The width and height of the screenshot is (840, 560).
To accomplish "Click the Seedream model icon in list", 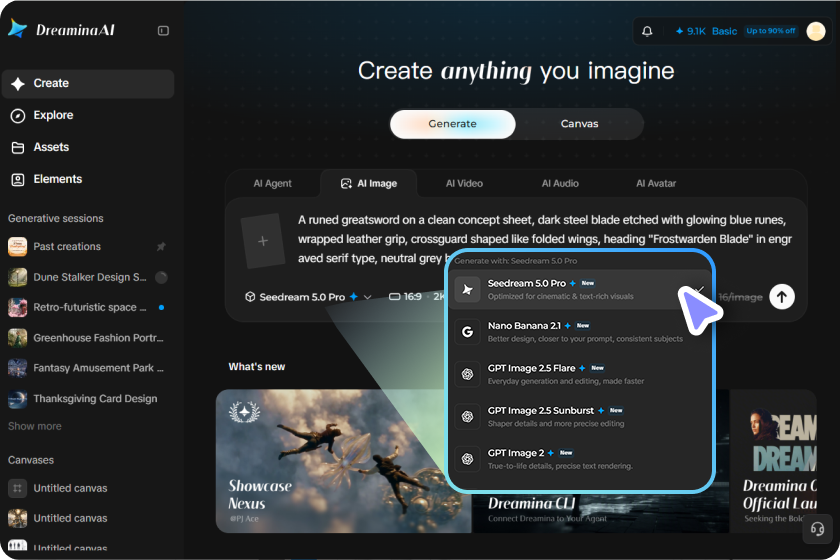I will [x=467, y=289].
